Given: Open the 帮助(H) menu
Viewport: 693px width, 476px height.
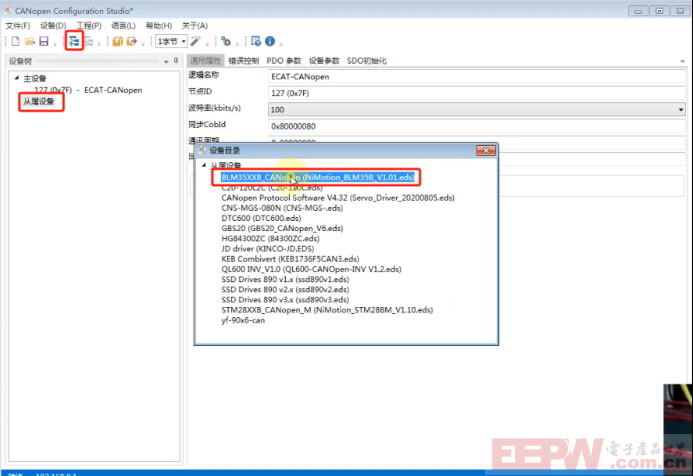Looking at the screenshot, I should click(x=159, y=26).
